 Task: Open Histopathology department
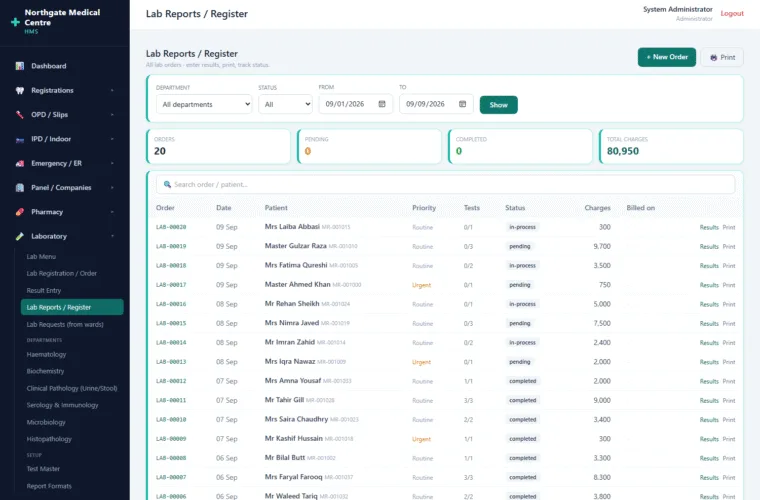point(49,439)
